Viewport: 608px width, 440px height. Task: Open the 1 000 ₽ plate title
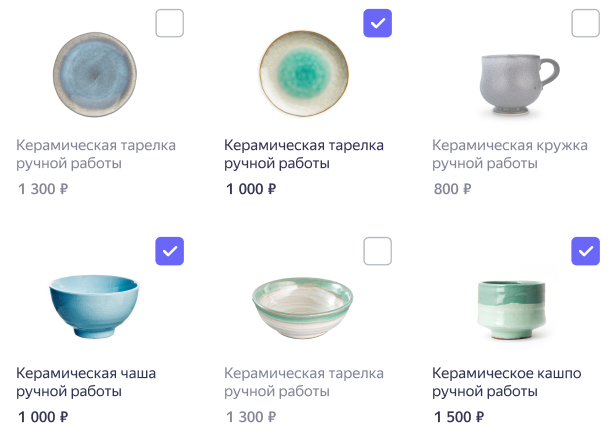pyautogui.click(x=304, y=154)
